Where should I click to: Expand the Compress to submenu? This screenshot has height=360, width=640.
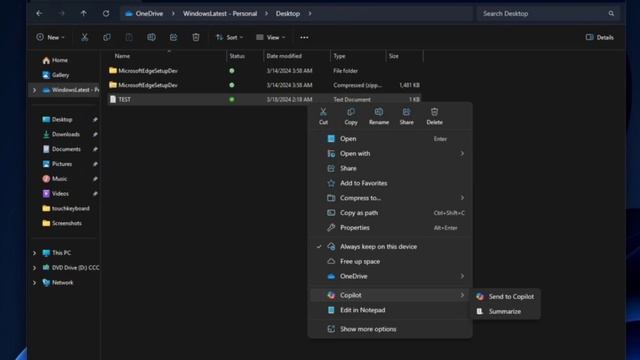point(462,198)
